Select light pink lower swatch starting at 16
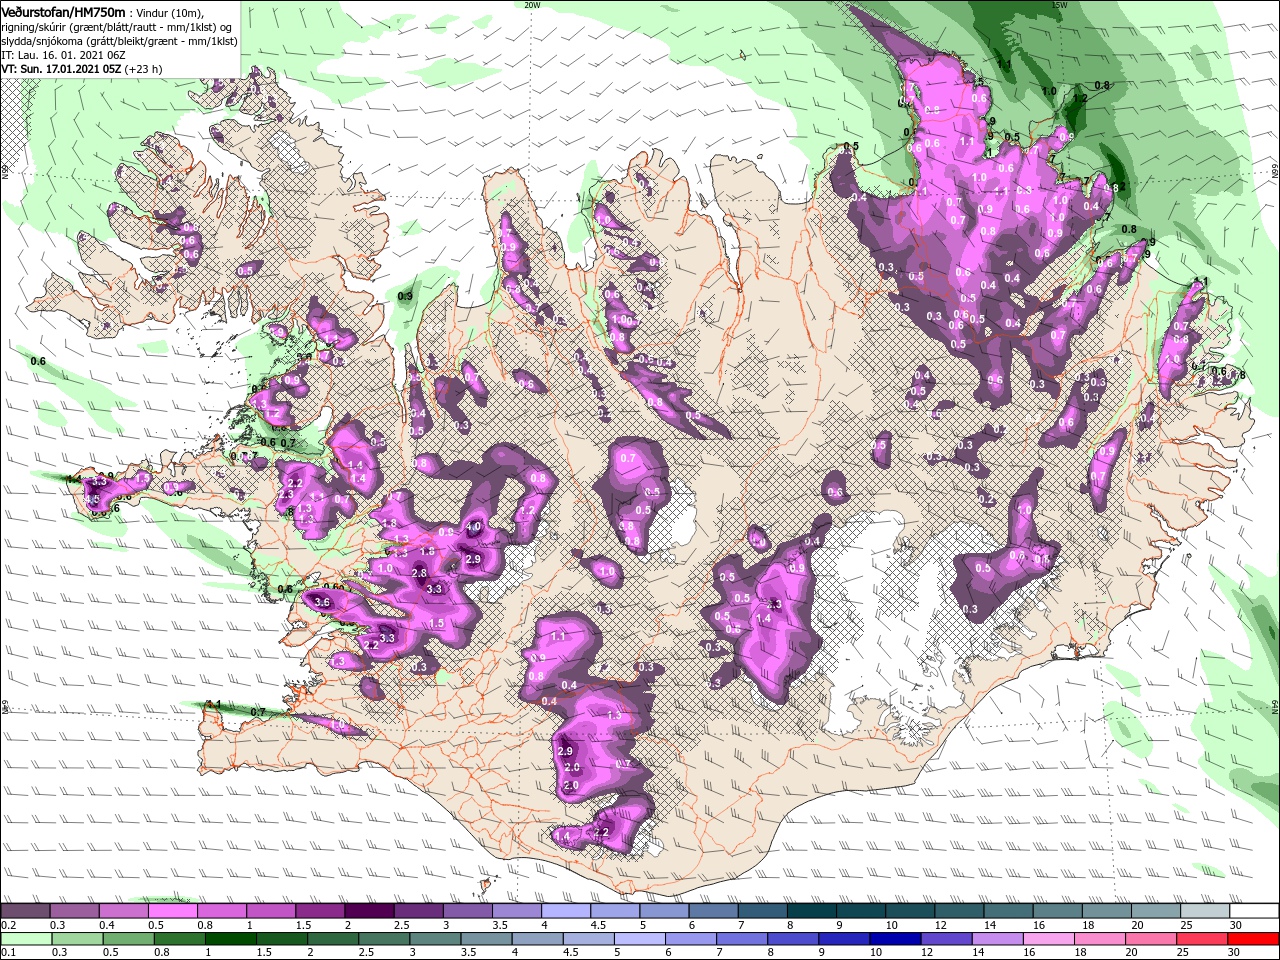This screenshot has height=960, width=1280. pos(1048,939)
